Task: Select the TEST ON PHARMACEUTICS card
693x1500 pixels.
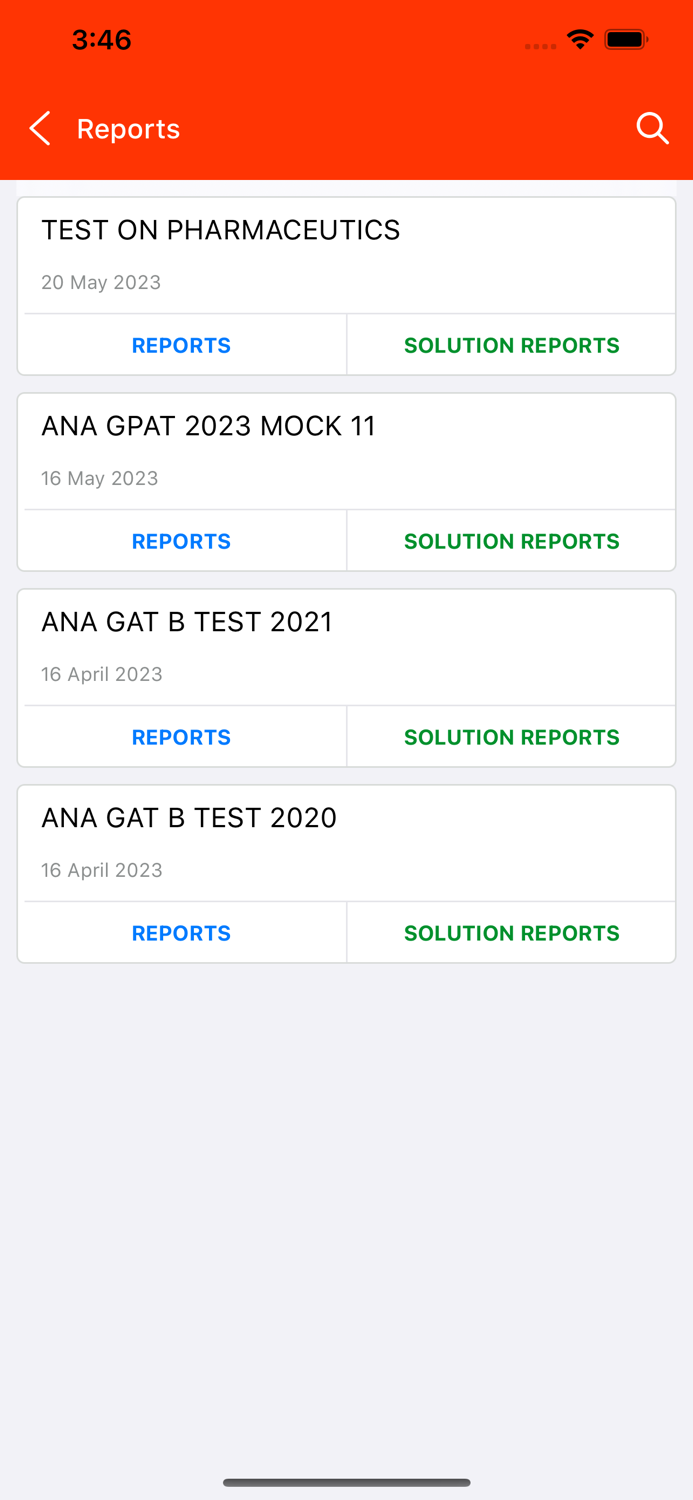Action: [346, 255]
